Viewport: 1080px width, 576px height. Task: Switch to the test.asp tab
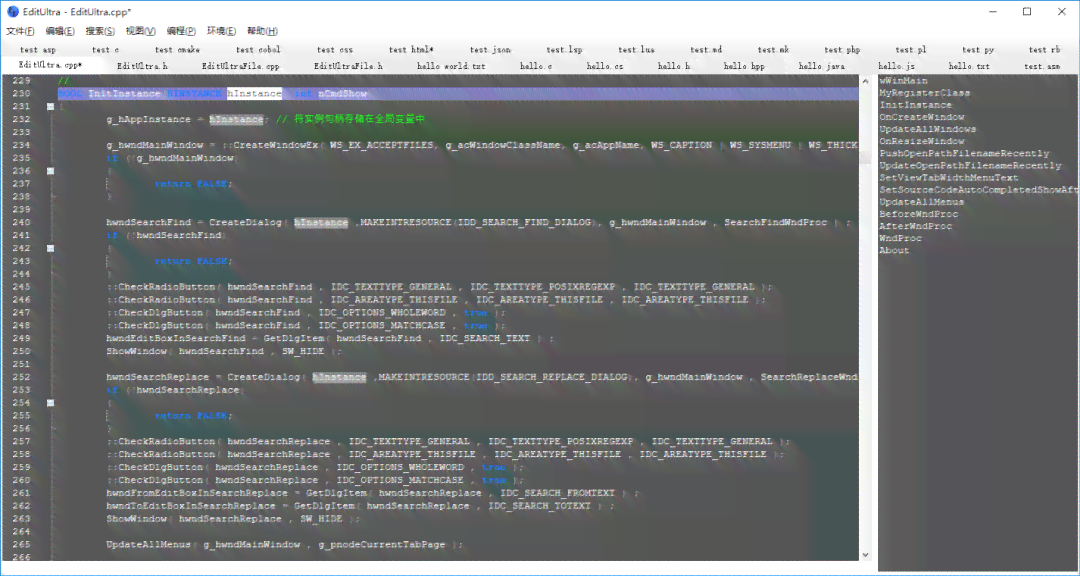pyautogui.click(x=38, y=50)
